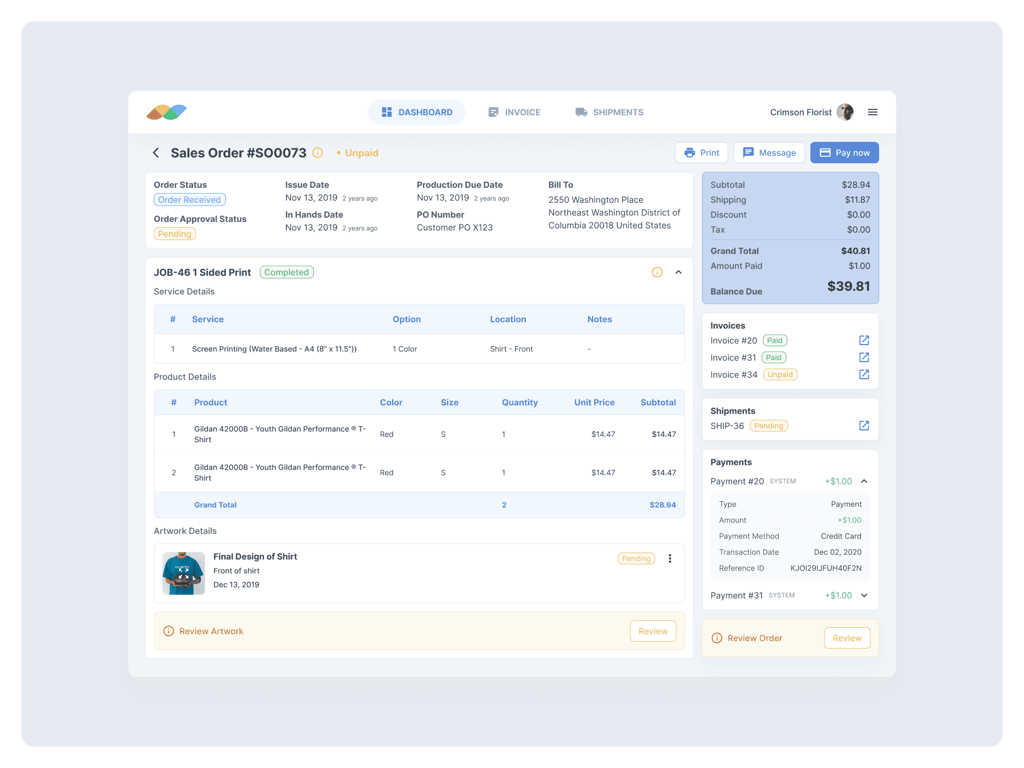Click the Crimson Florist profile avatar
This screenshot has height=768, width=1024.
(x=845, y=112)
